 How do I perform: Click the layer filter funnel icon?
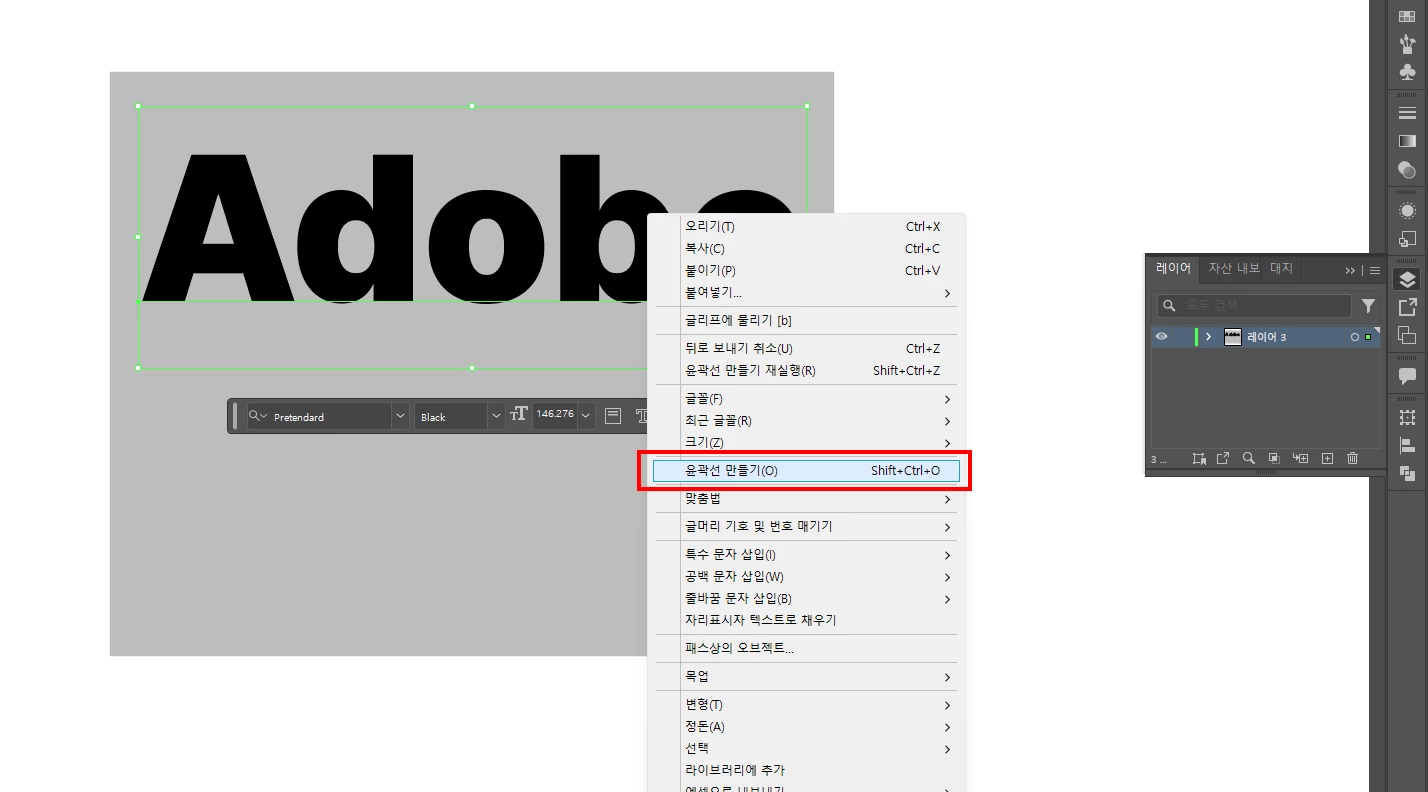(x=1368, y=306)
